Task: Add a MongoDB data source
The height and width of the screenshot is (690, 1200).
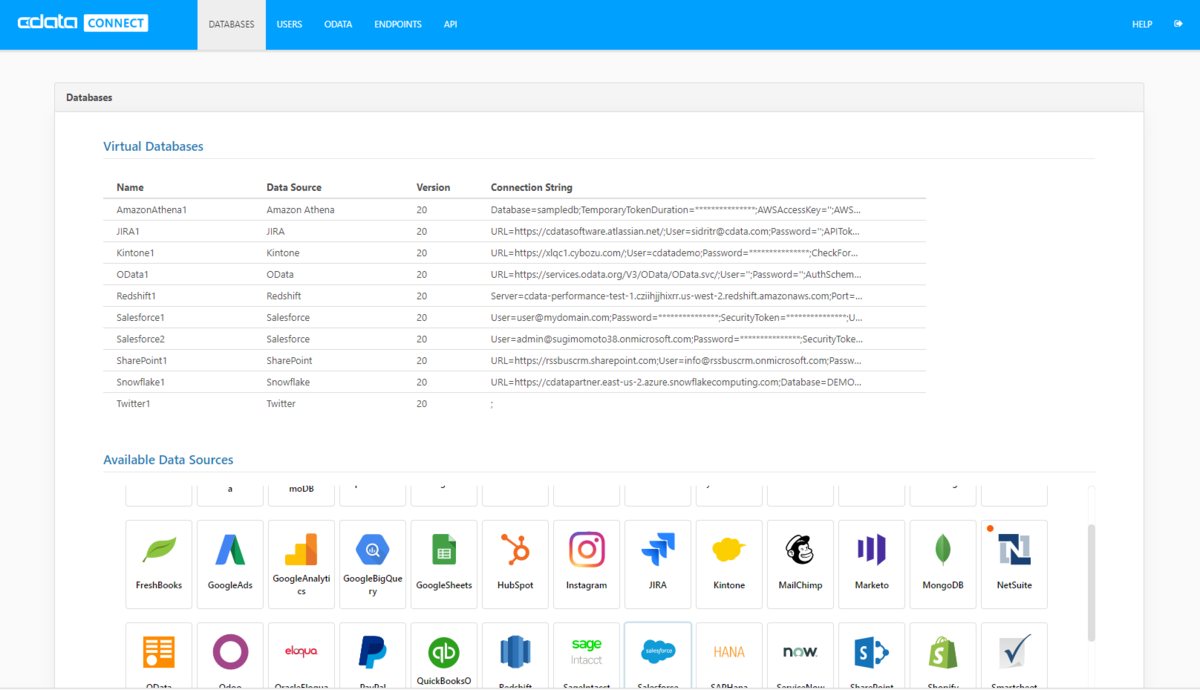Action: click(x=943, y=564)
